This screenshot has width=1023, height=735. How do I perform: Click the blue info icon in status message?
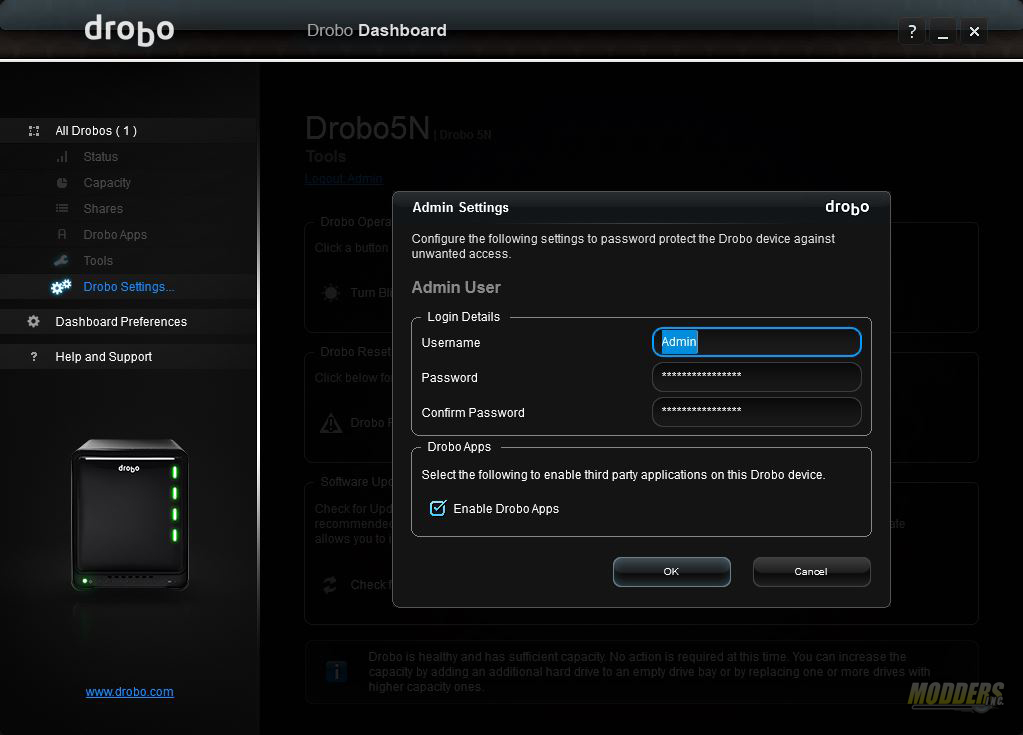tap(336, 671)
